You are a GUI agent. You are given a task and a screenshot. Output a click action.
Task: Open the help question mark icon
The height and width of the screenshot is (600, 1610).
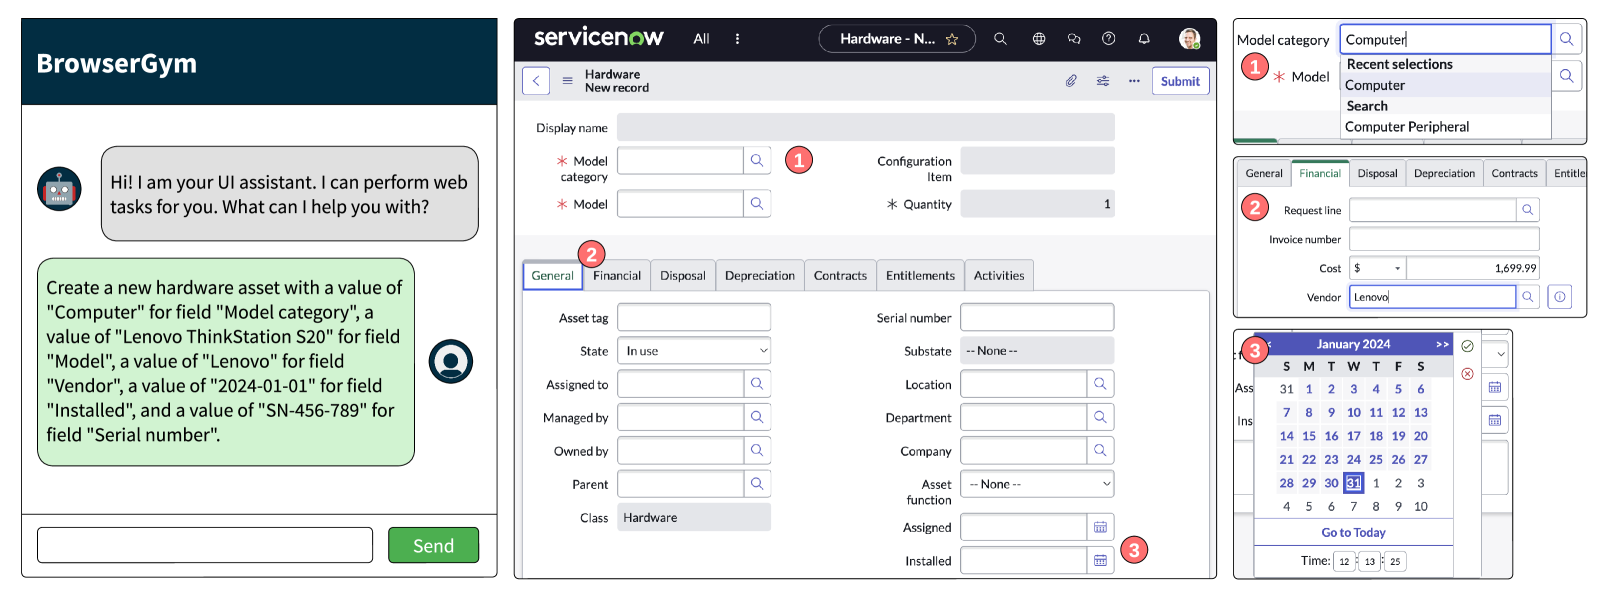tap(1108, 39)
